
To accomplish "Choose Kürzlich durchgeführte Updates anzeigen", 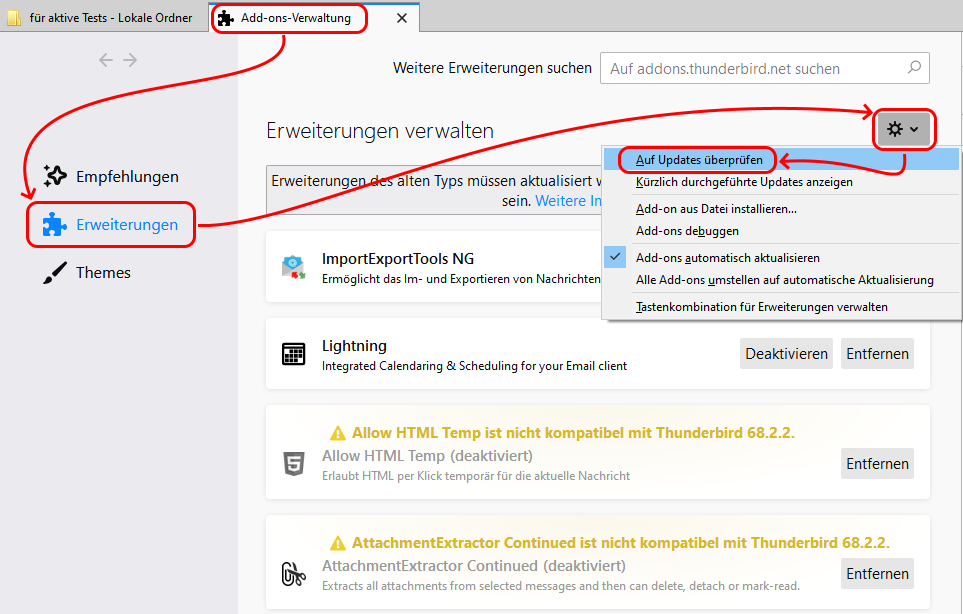I will [x=781, y=182].
